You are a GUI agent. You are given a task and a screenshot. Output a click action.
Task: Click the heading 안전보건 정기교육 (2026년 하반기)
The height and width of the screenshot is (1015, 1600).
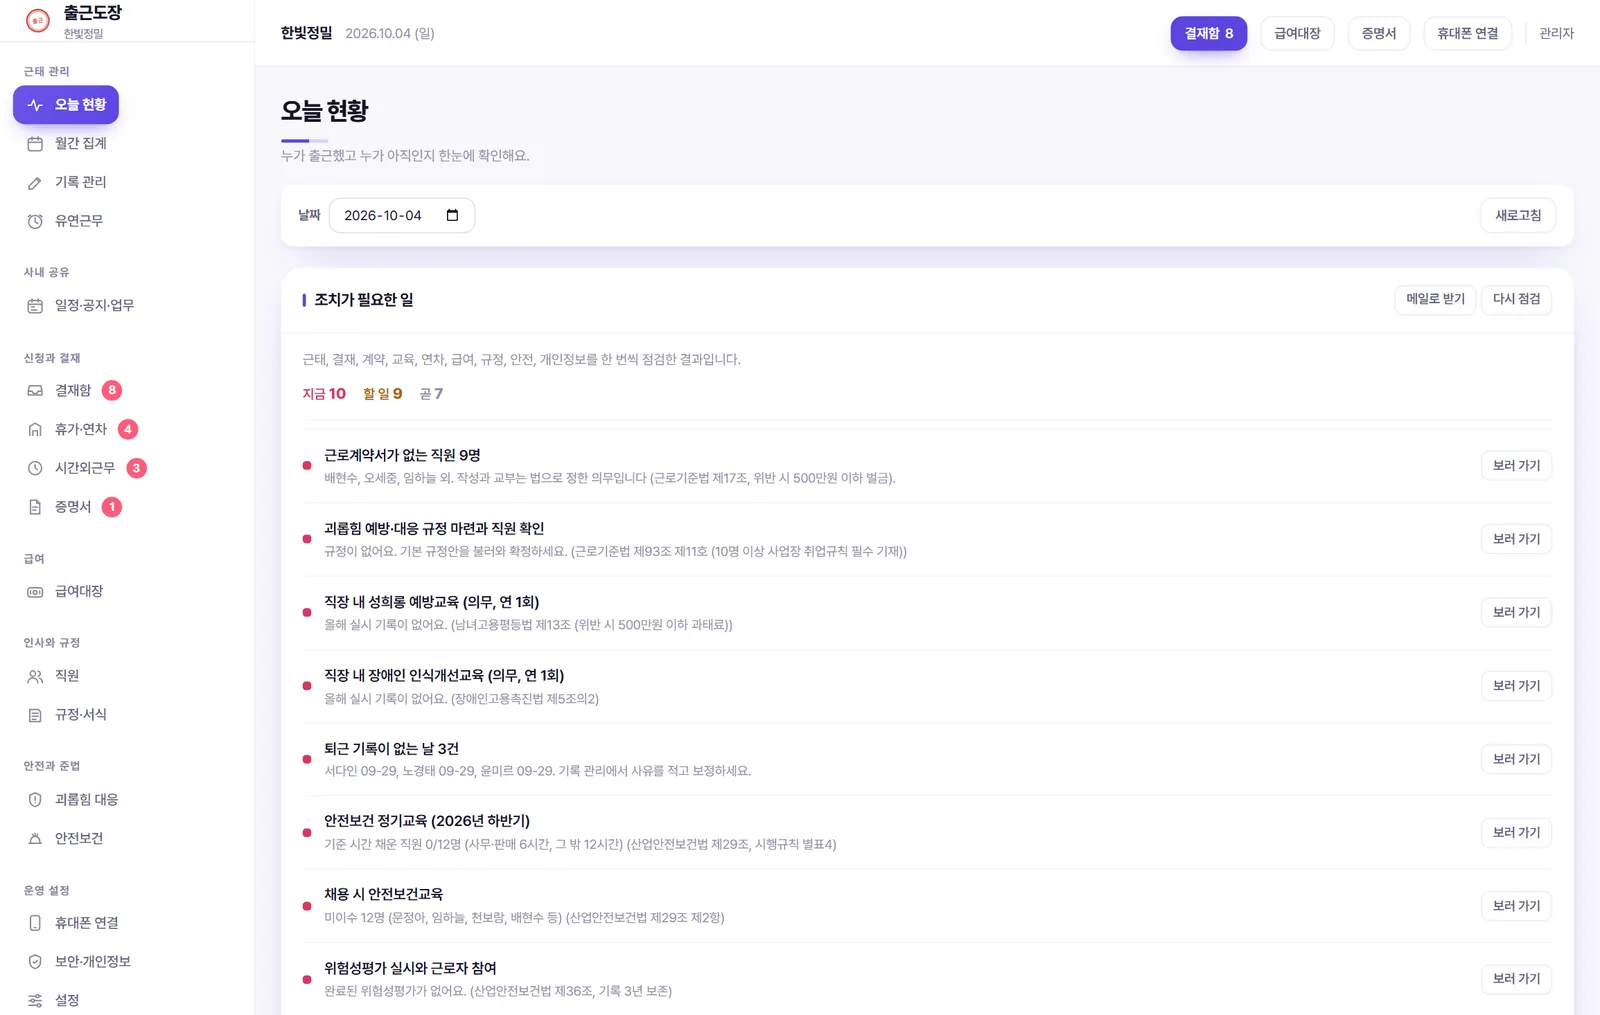click(427, 821)
